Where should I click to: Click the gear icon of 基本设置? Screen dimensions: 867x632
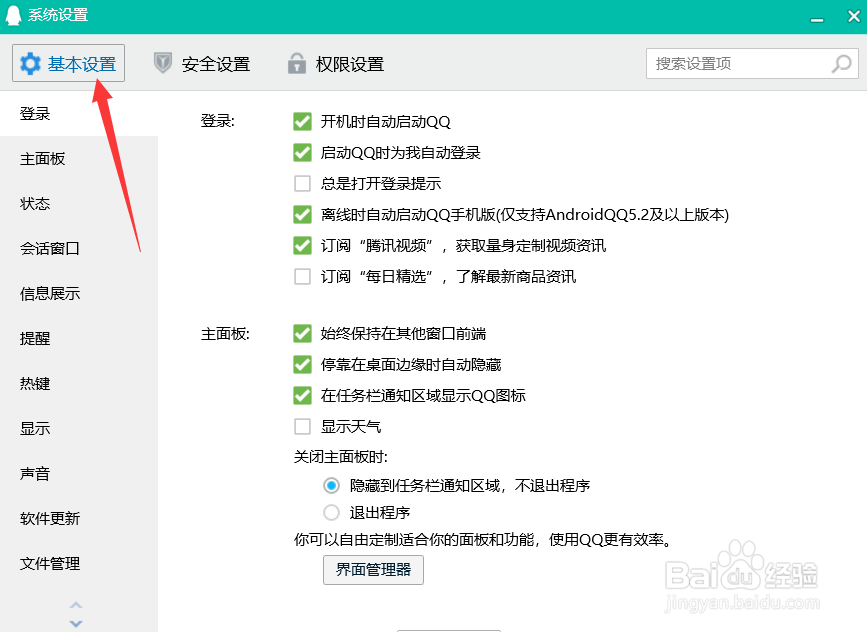pyautogui.click(x=30, y=64)
